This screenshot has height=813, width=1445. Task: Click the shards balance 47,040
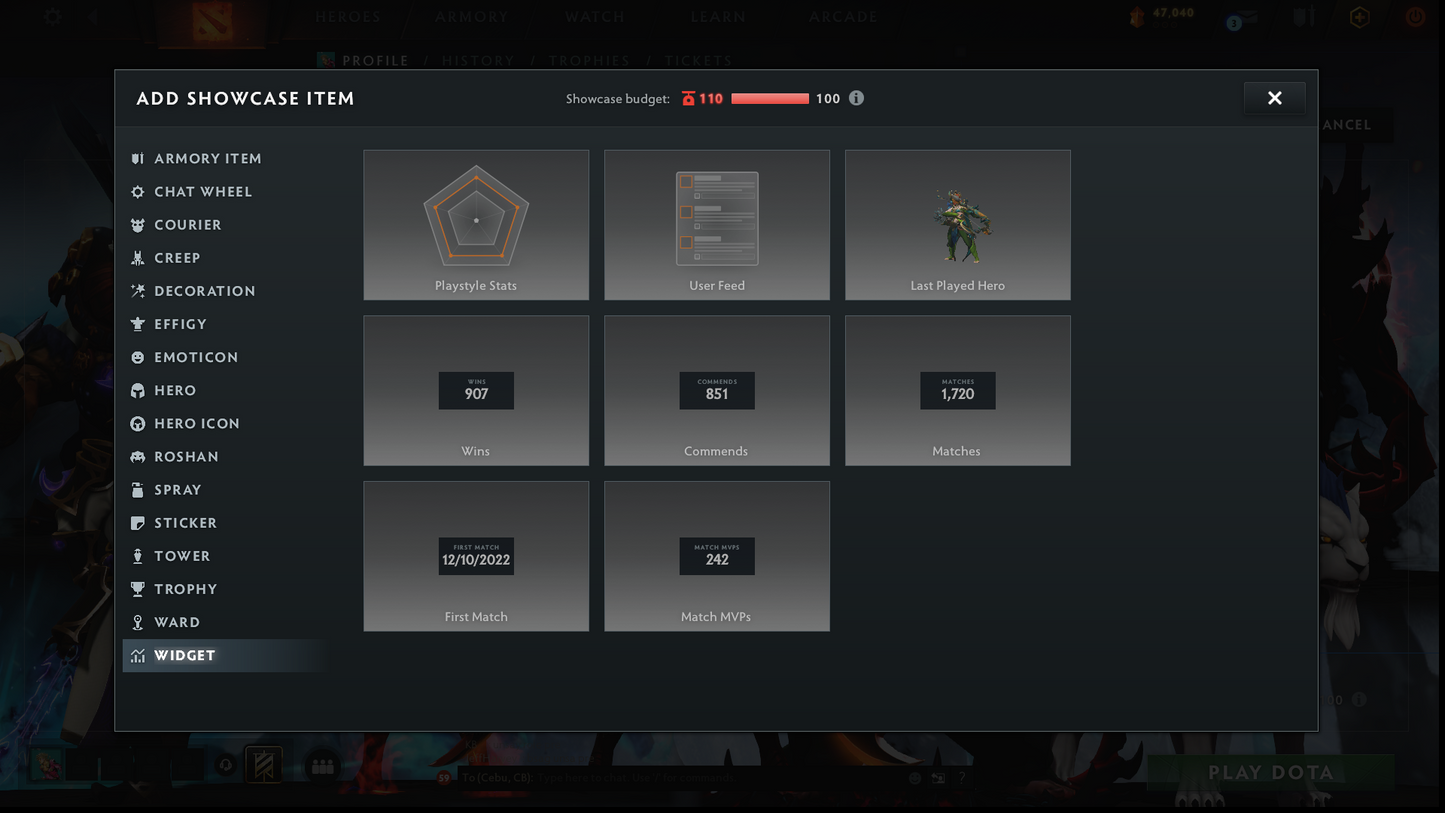tap(1173, 13)
